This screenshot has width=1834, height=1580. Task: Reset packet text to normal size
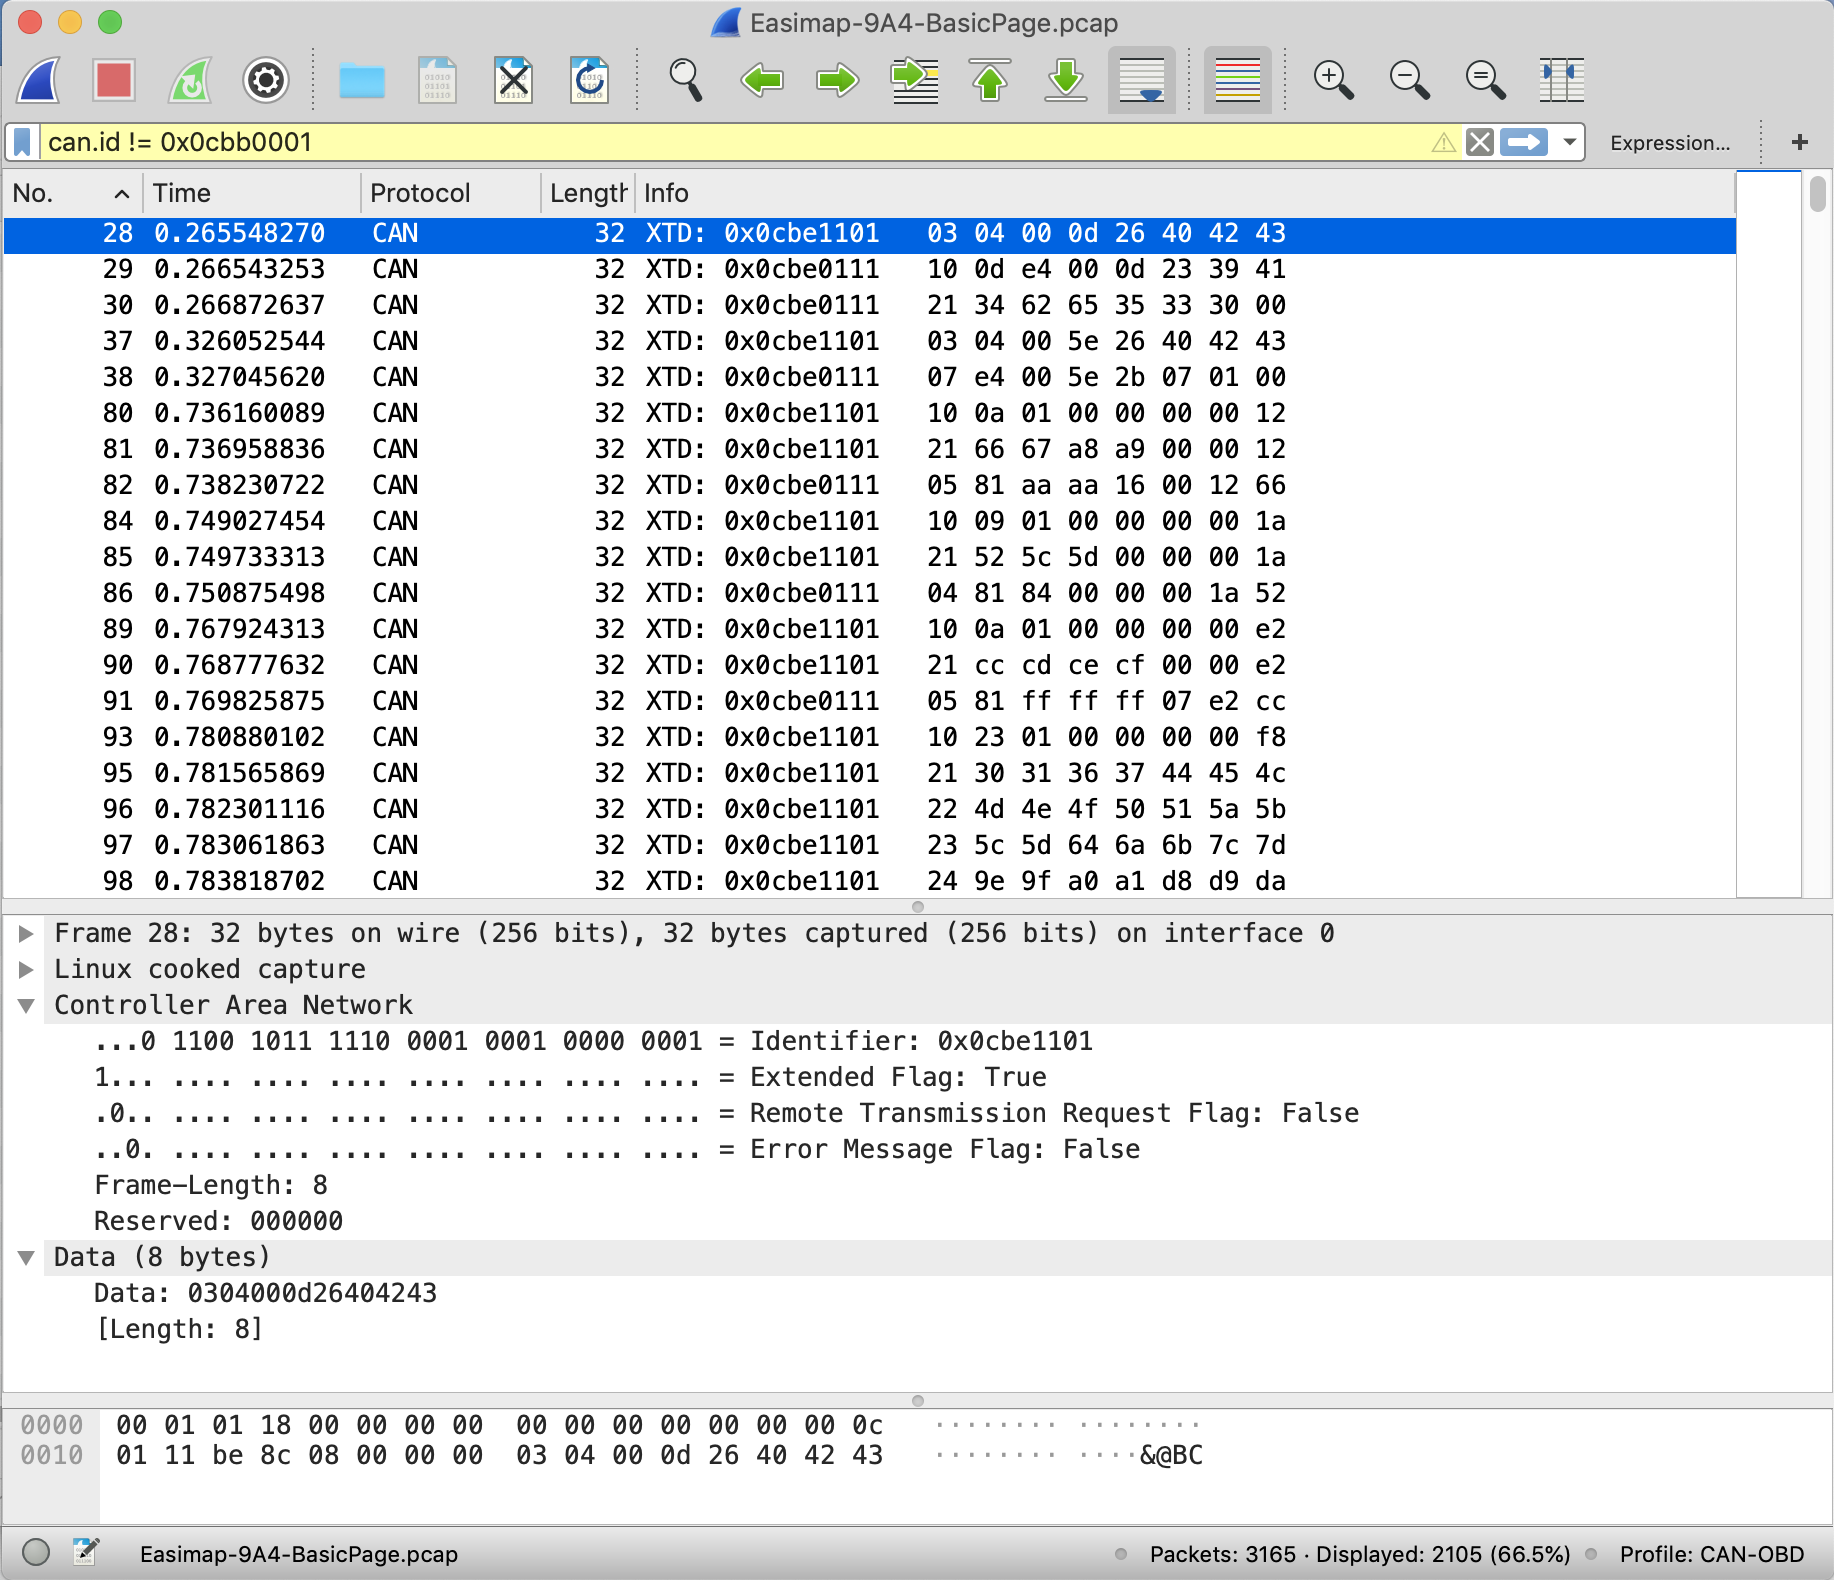pyautogui.click(x=1486, y=80)
